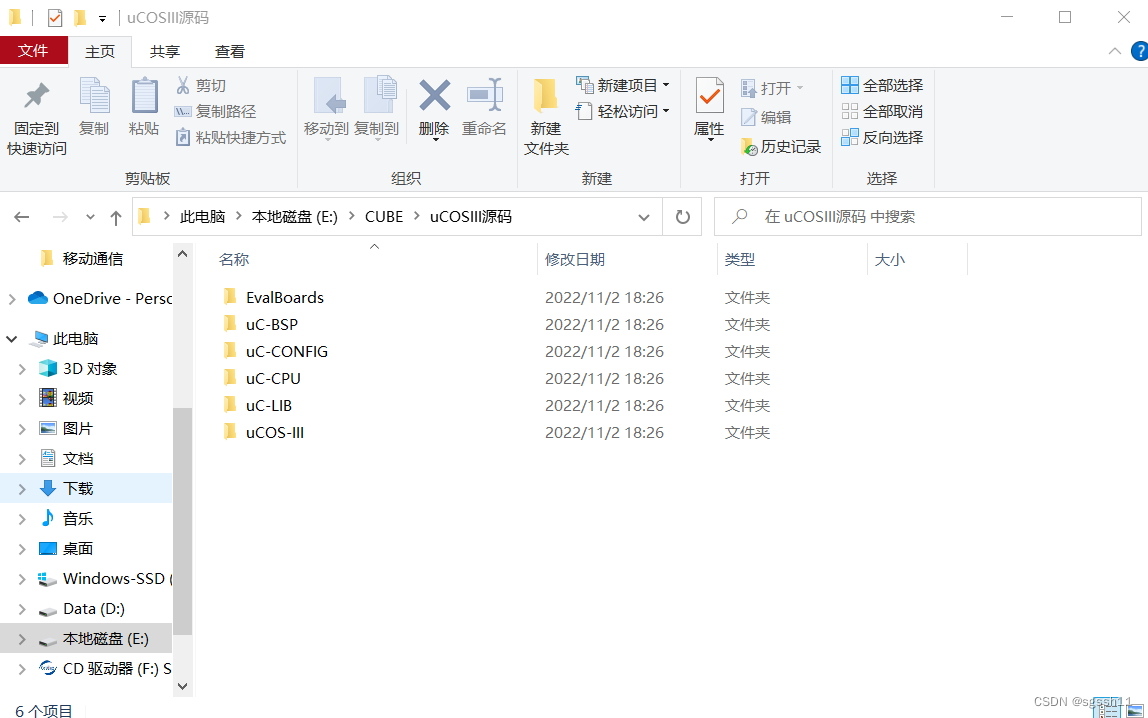Open the address bar history dropdown
This screenshot has width=1148, height=718.
(x=644, y=217)
